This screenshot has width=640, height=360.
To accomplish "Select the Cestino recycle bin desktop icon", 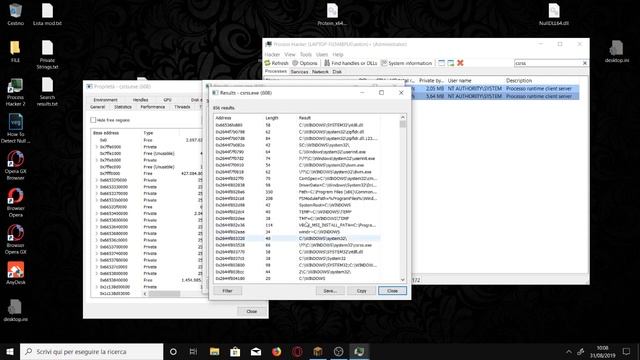I will [x=16, y=14].
